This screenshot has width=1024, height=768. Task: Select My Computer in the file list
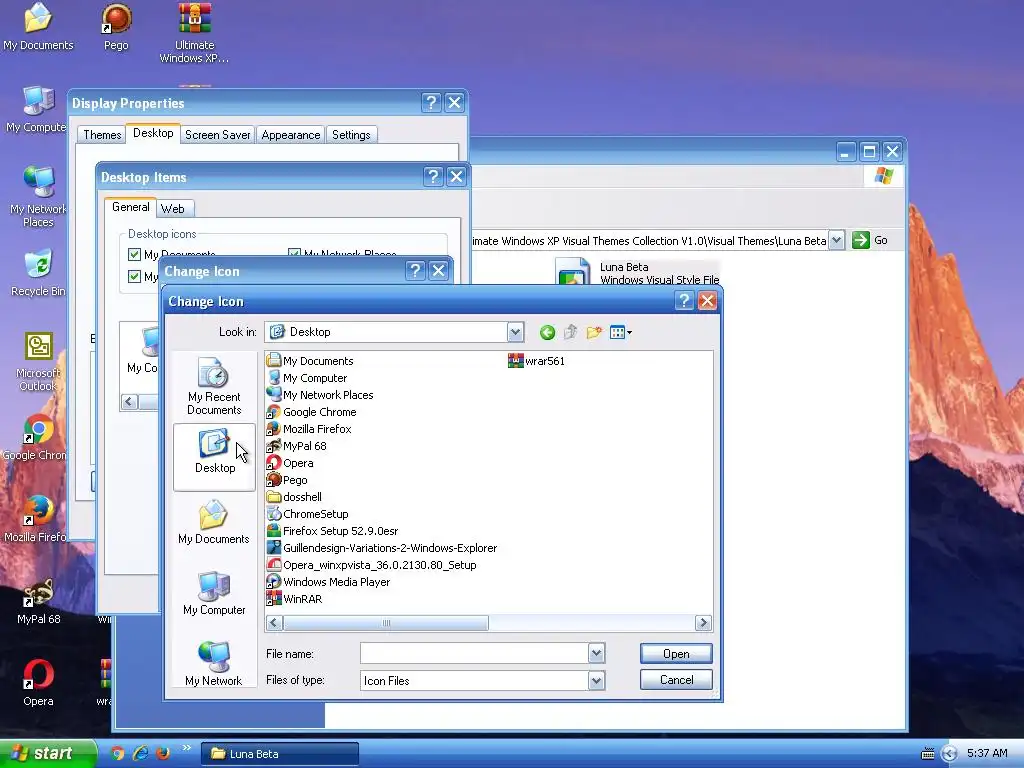(x=307, y=378)
